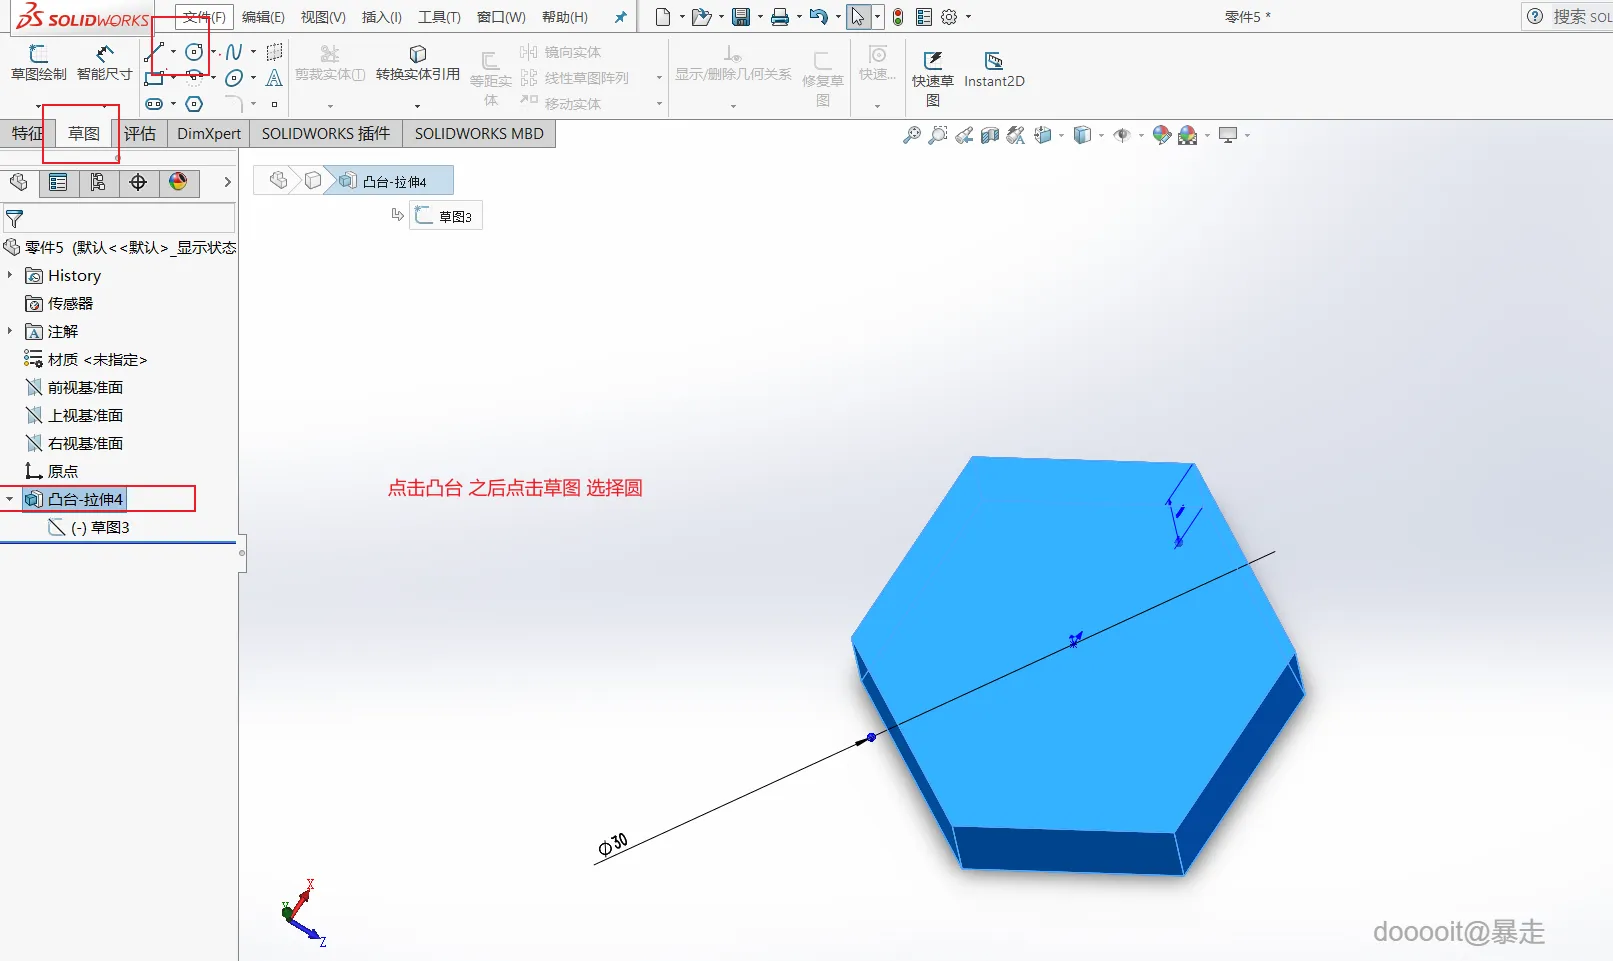The height and width of the screenshot is (961, 1613).
Task: Open the FeatureManager design tree tab
Action: click(19, 182)
